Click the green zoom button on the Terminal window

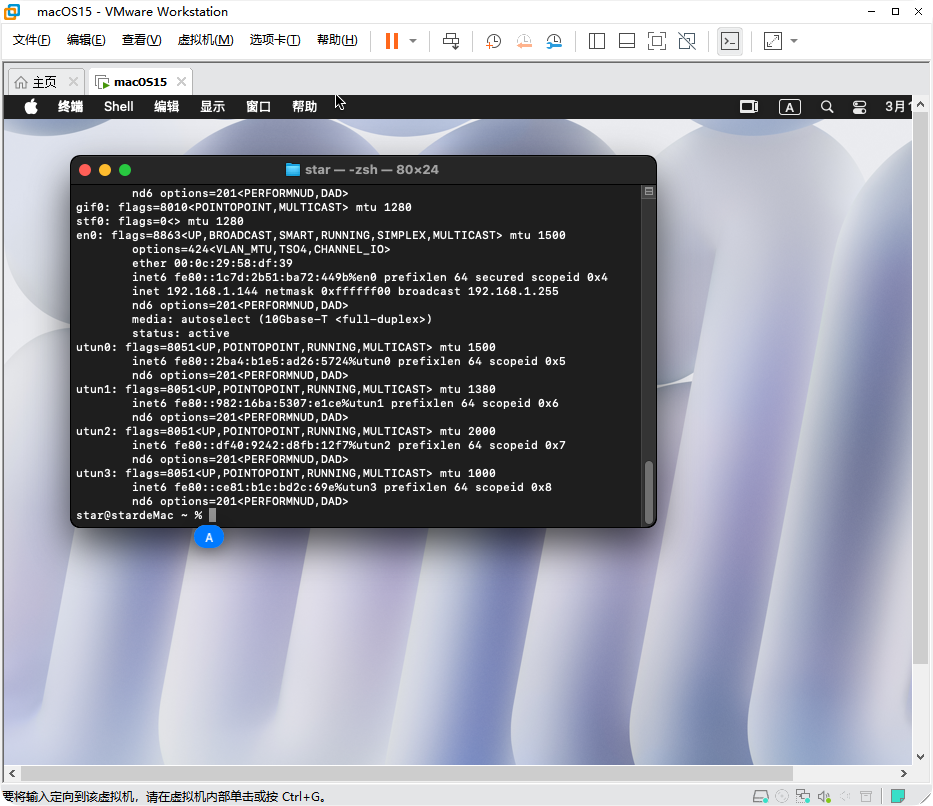(124, 170)
